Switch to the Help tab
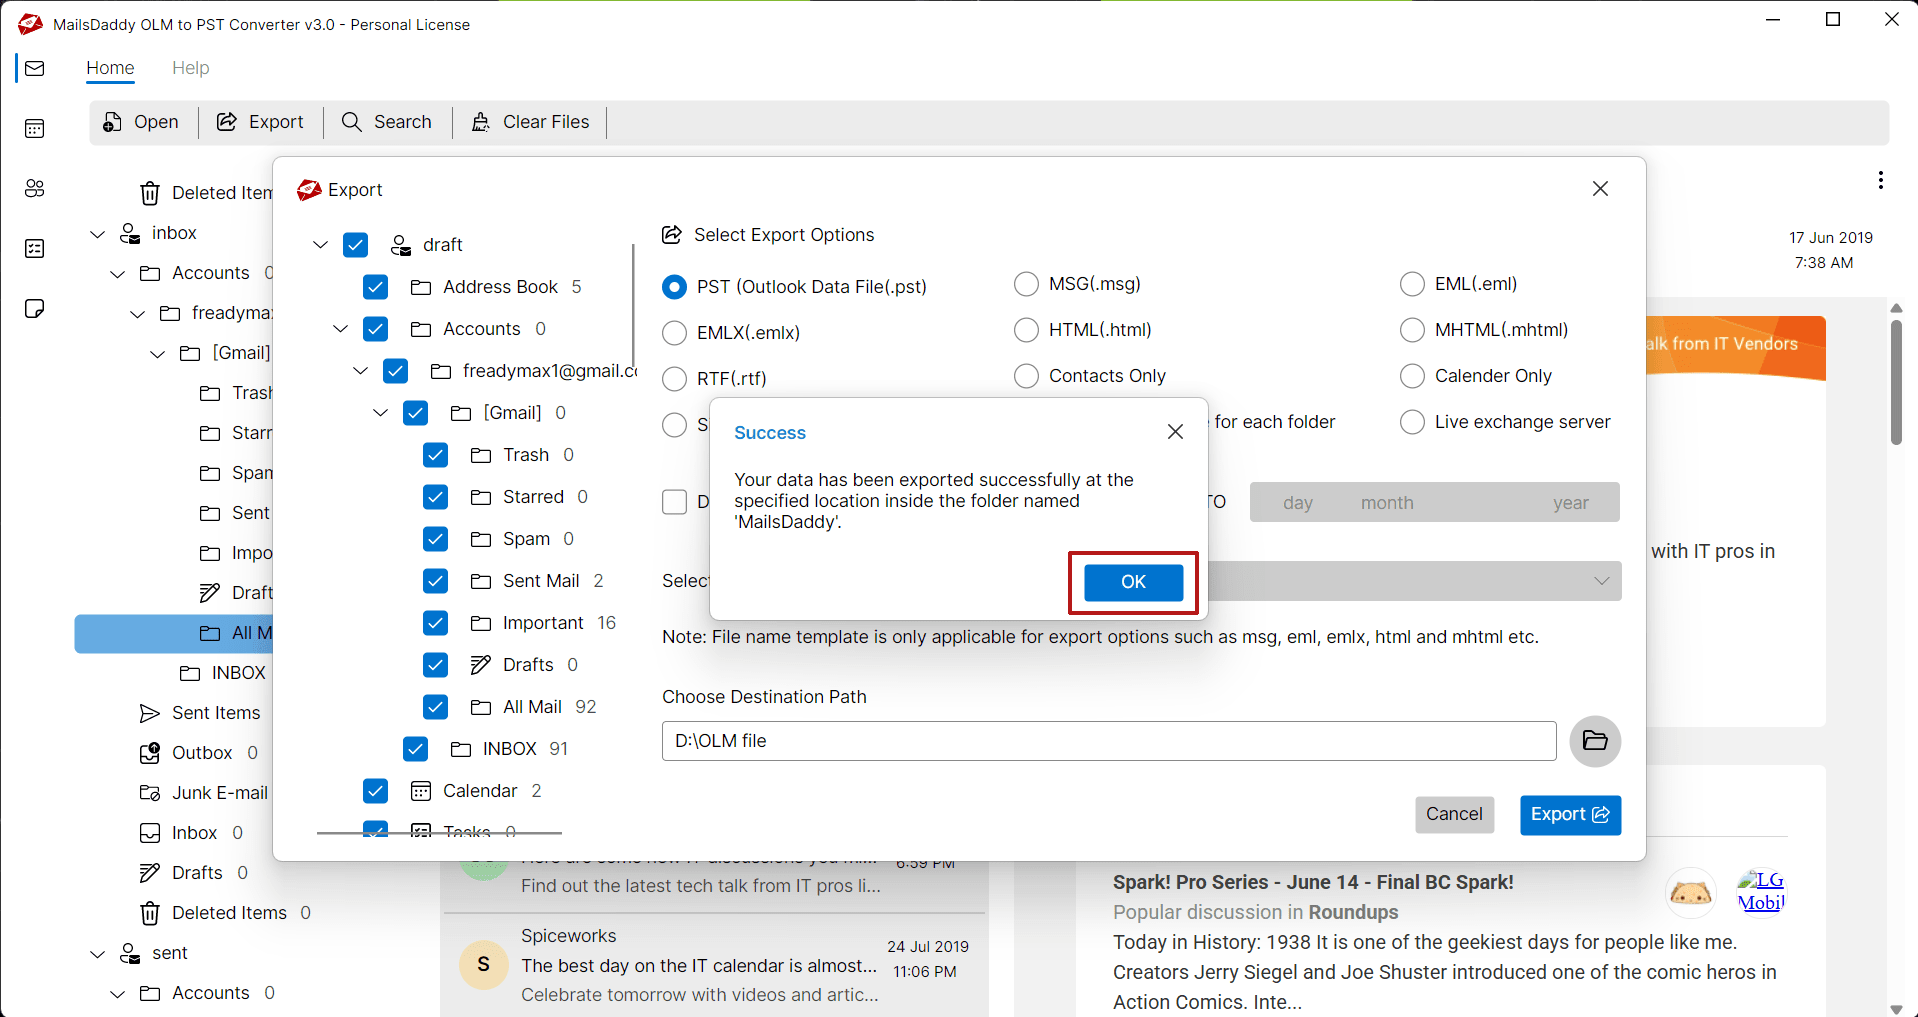This screenshot has height=1017, width=1918. tap(190, 68)
